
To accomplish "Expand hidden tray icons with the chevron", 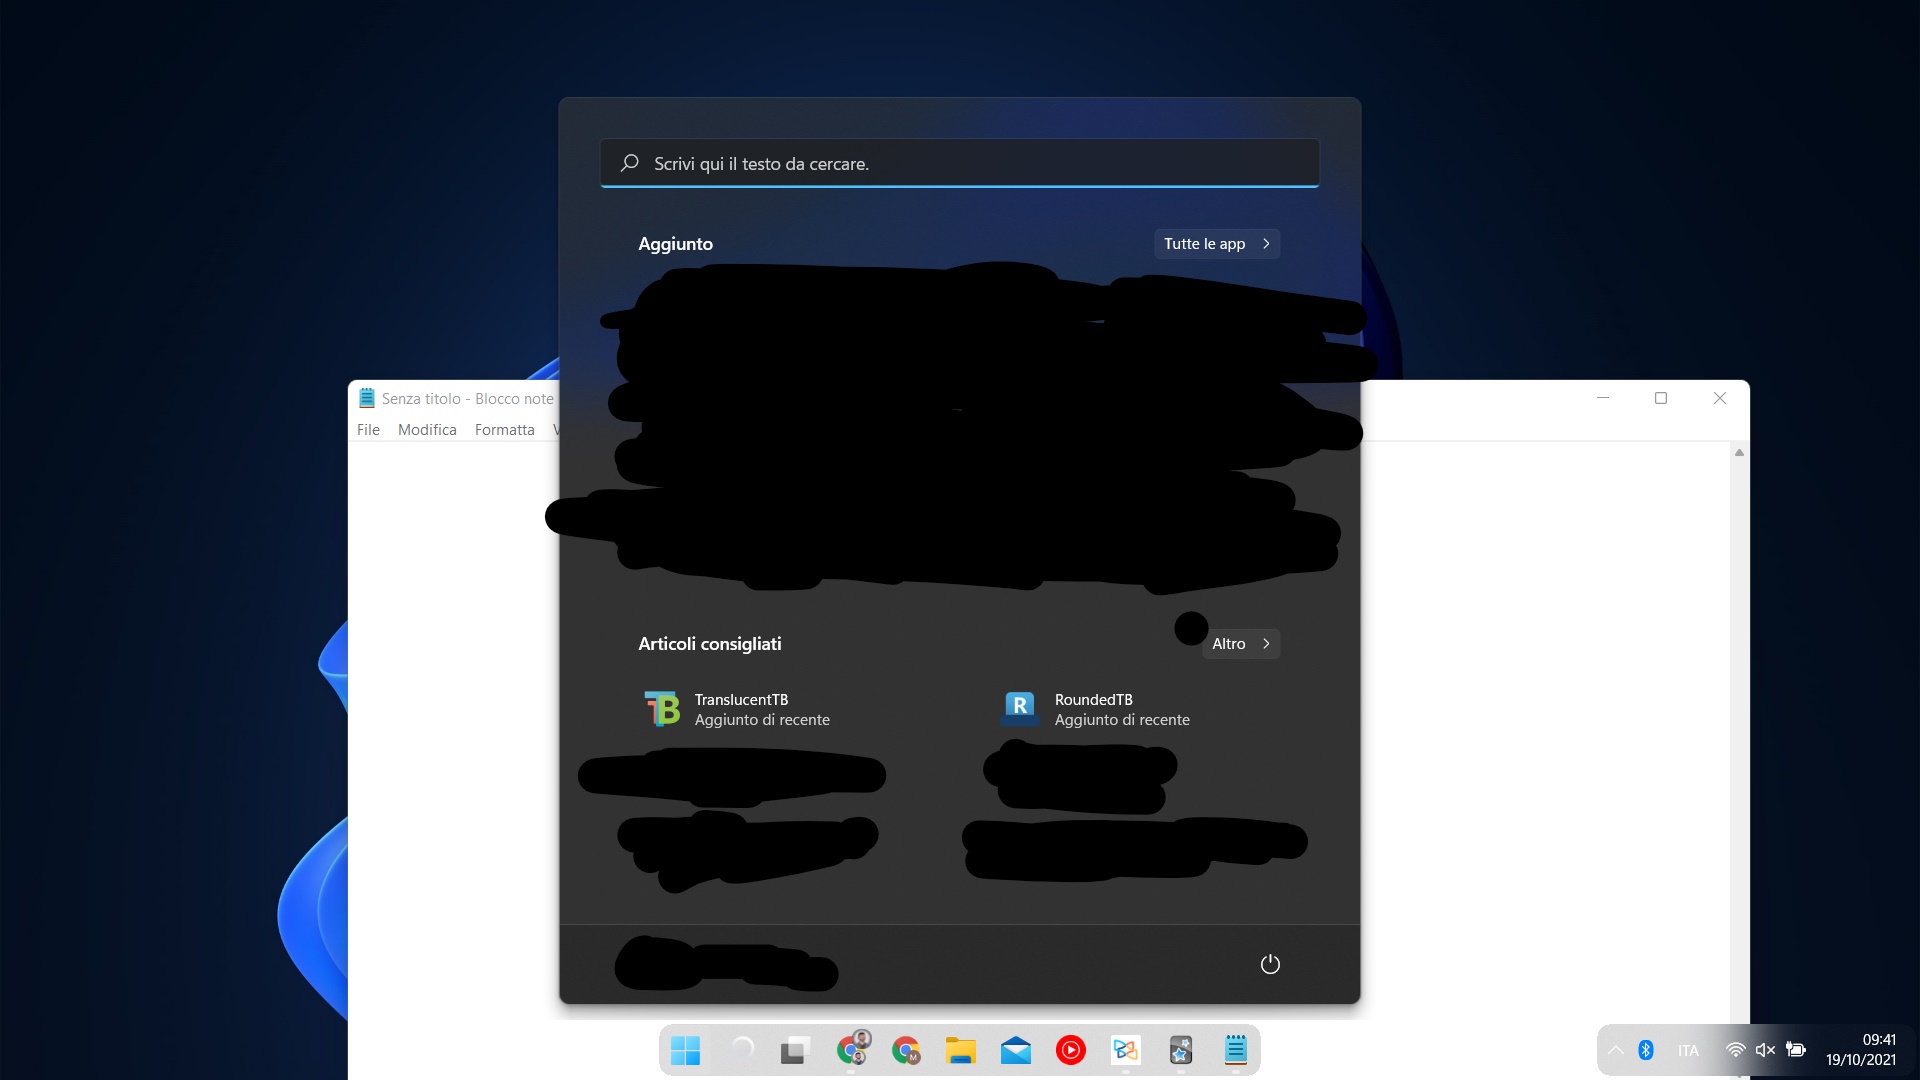I will 1617,1050.
